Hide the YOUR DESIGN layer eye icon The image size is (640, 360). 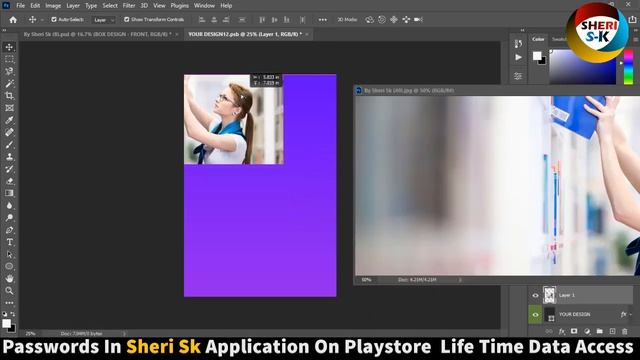535,314
